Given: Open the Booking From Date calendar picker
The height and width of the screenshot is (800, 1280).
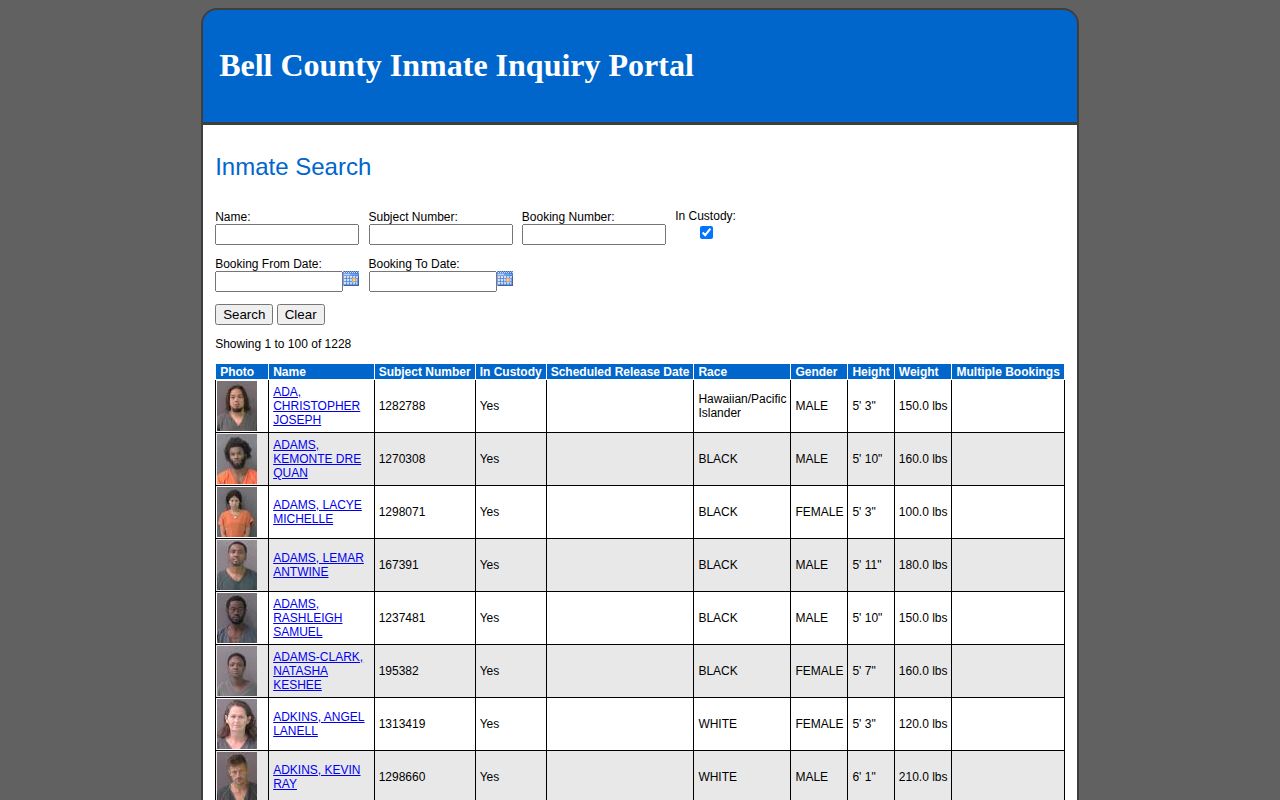Looking at the screenshot, I should coord(351,279).
